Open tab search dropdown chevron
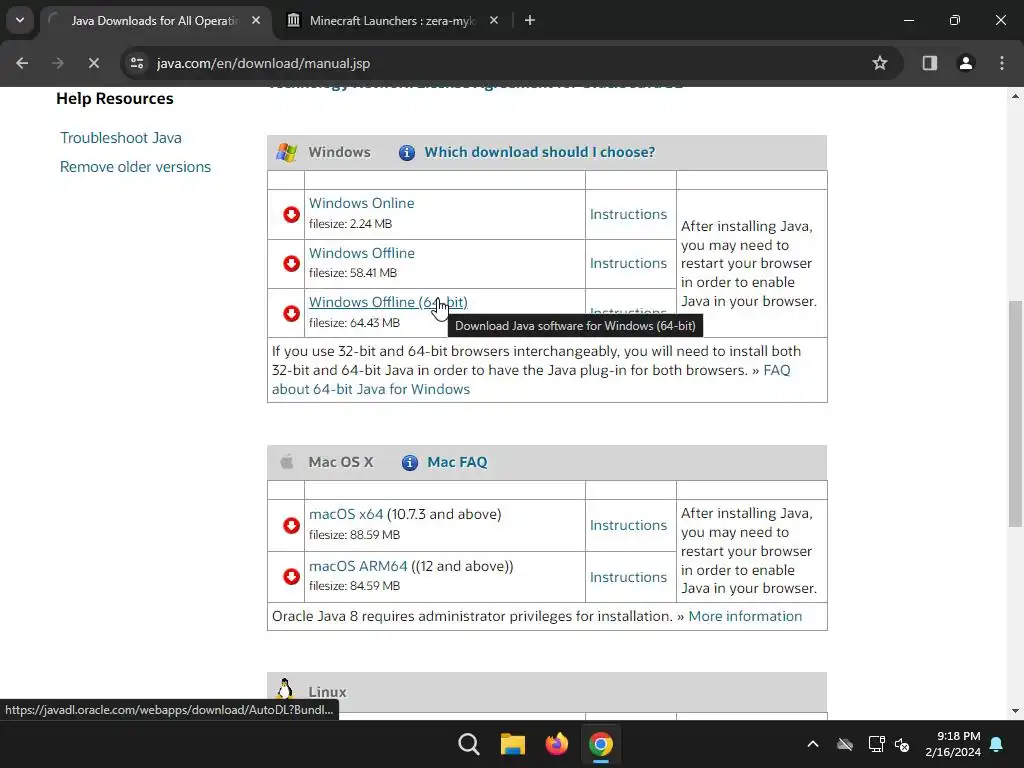Image resolution: width=1024 pixels, height=768 pixels. [x=20, y=20]
